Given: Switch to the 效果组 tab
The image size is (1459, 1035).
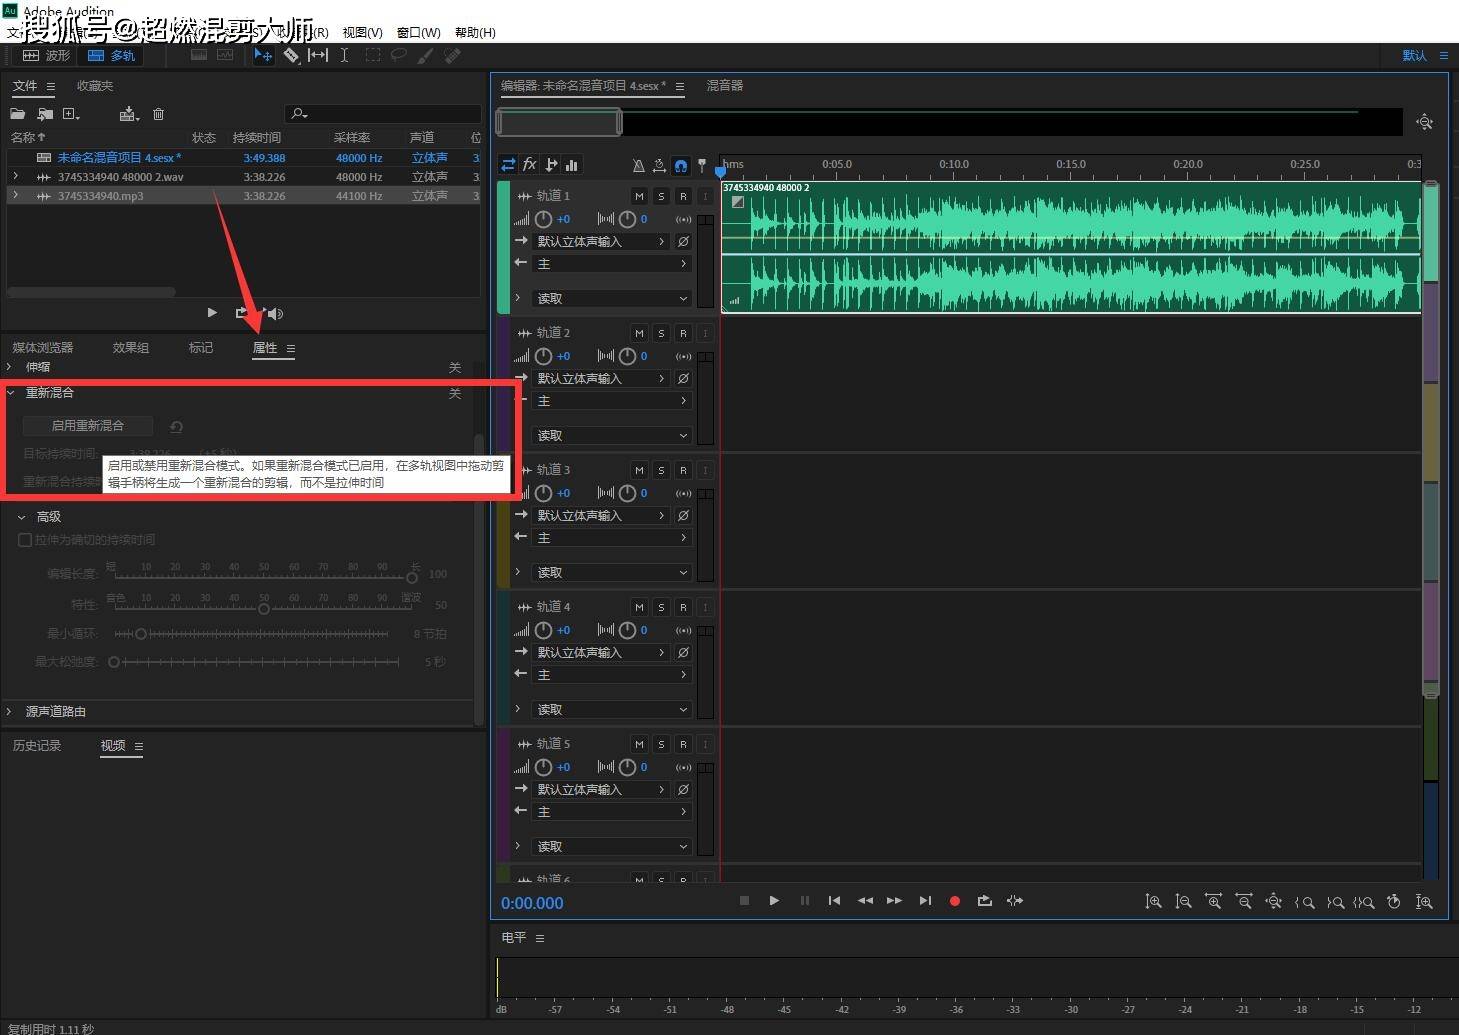Looking at the screenshot, I should pos(131,348).
